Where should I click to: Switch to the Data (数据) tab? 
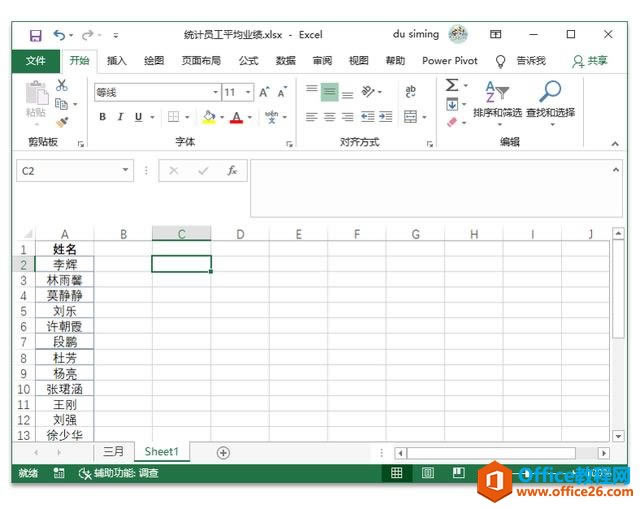285,61
